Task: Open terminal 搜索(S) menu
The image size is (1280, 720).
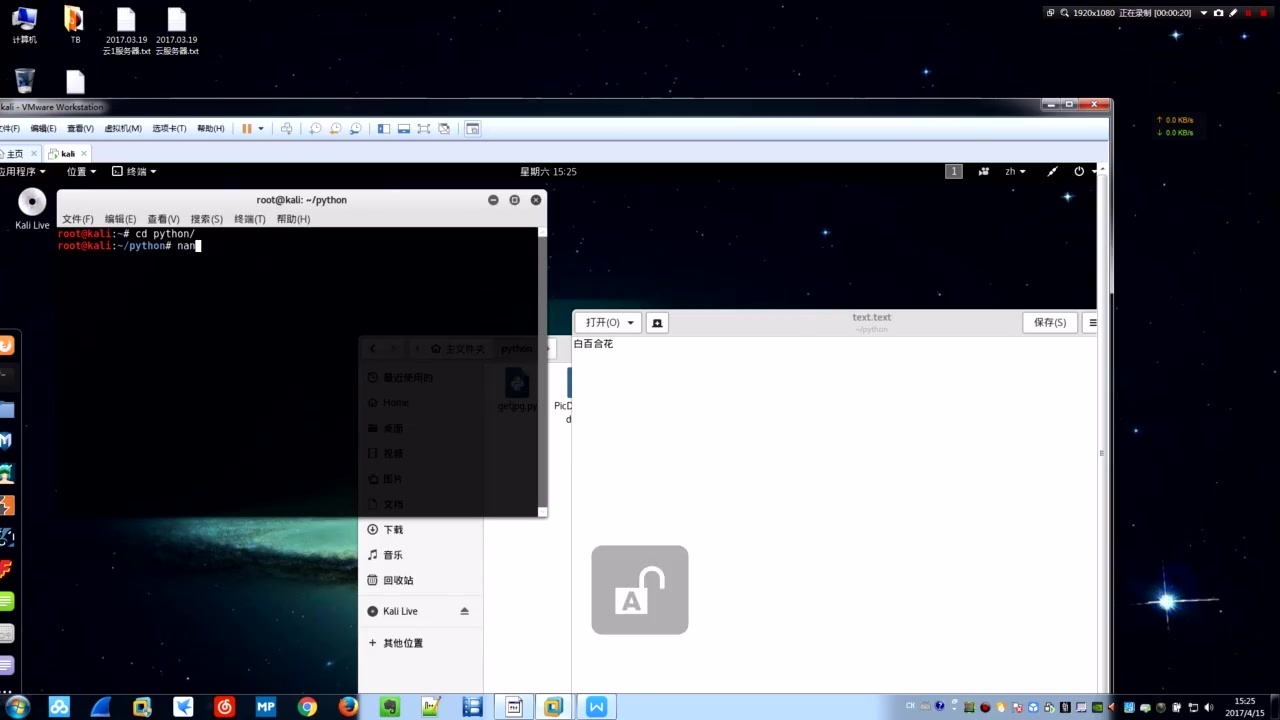Action: [x=206, y=219]
